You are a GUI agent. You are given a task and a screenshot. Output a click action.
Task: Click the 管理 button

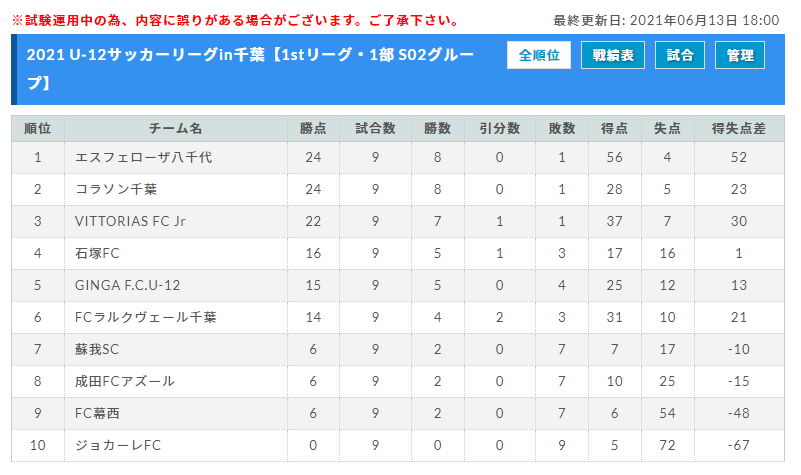tap(739, 55)
